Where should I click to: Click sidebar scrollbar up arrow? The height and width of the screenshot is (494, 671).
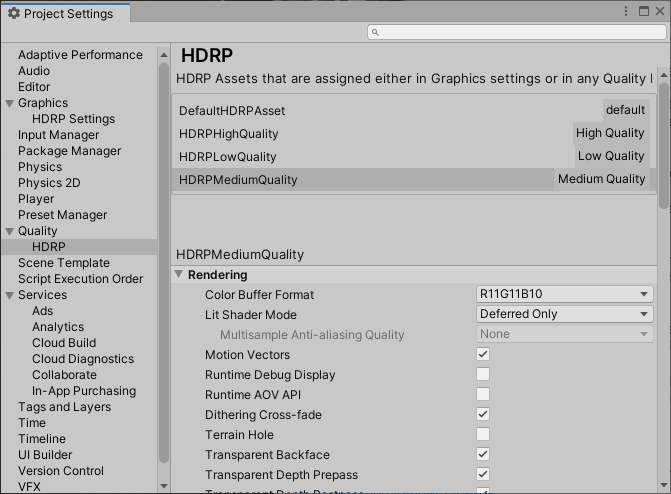[164, 55]
